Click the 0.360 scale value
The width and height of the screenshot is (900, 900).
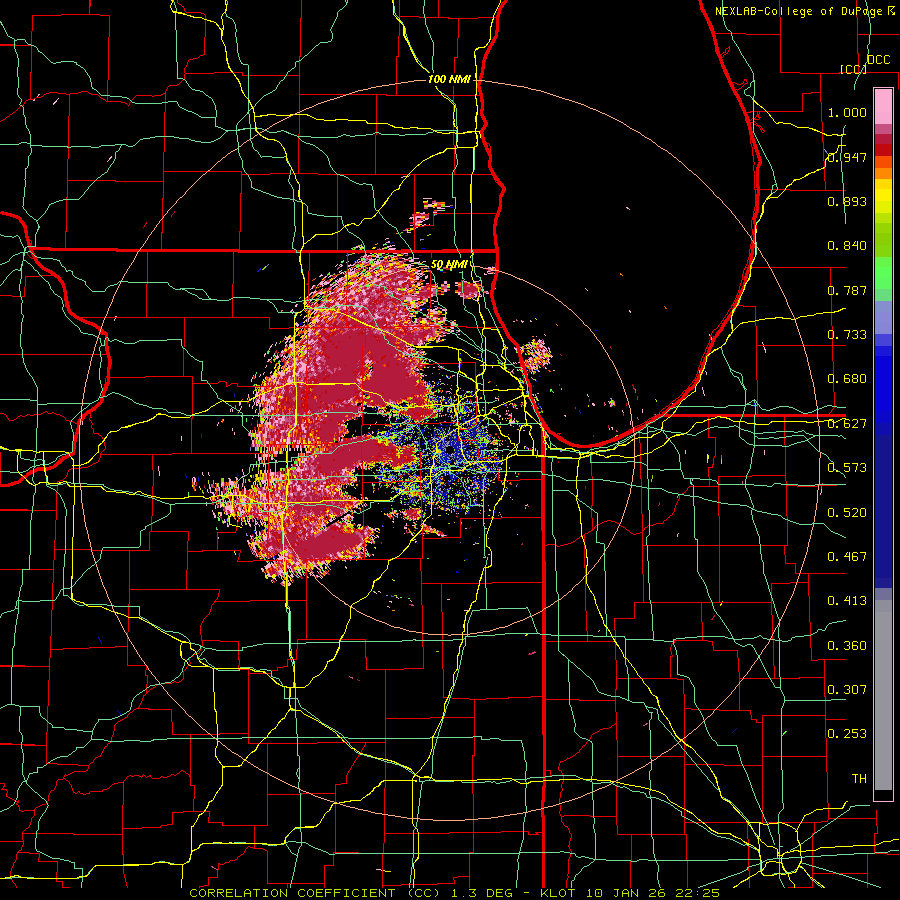tap(847, 646)
